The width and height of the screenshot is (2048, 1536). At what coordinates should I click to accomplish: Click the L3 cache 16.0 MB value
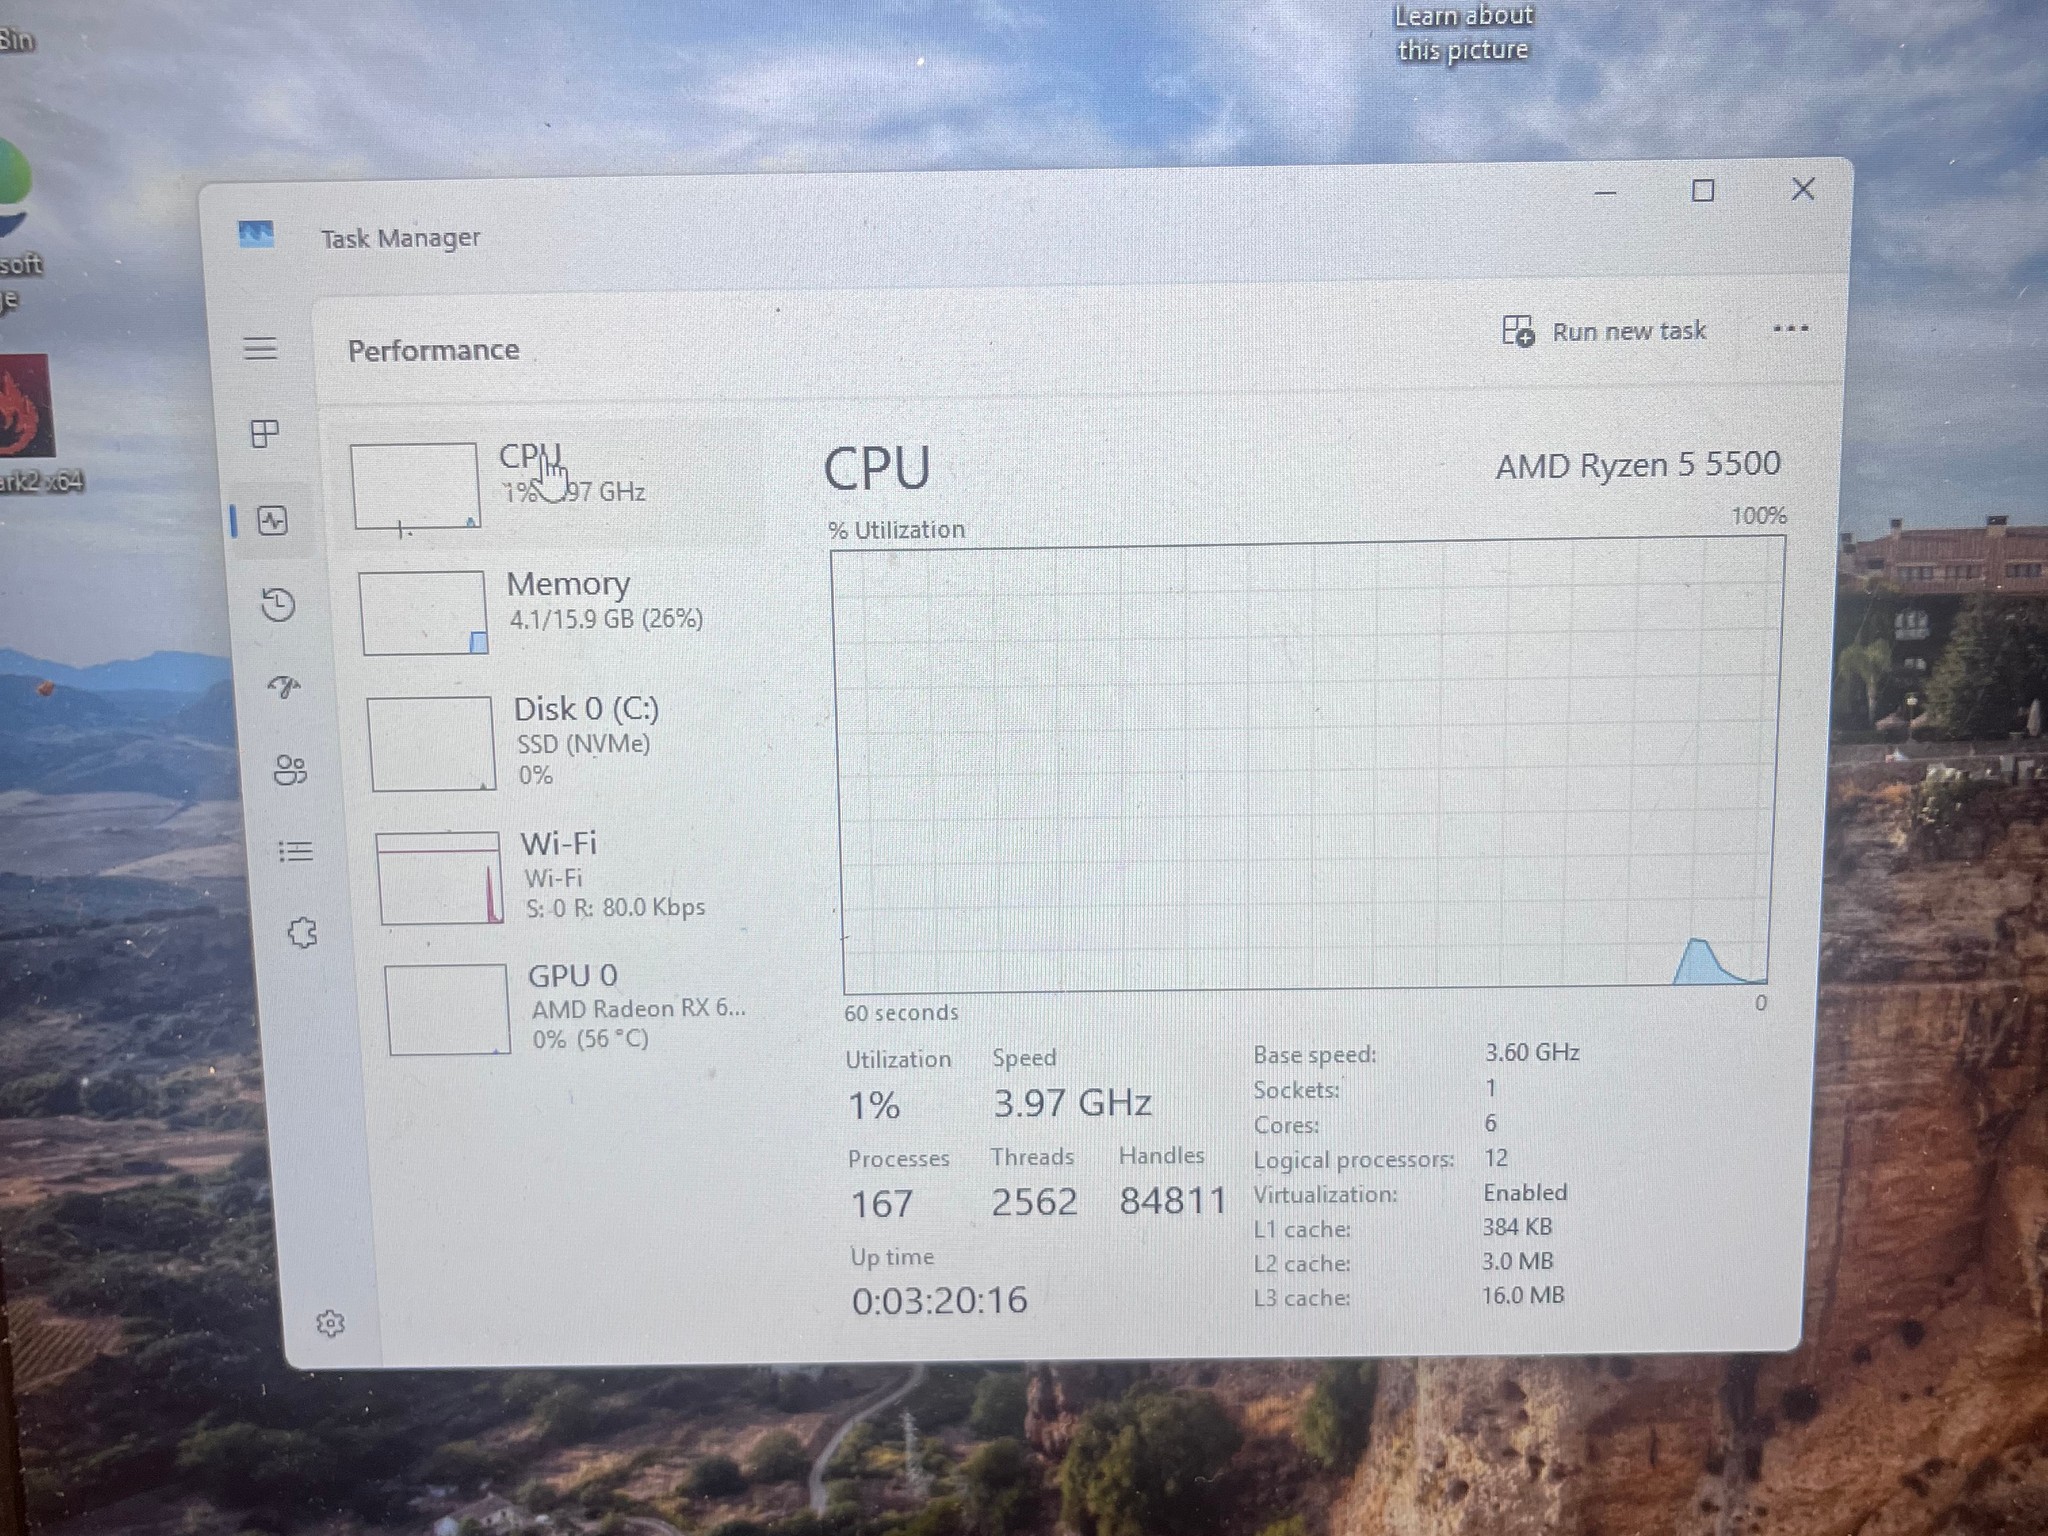tap(1523, 1295)
